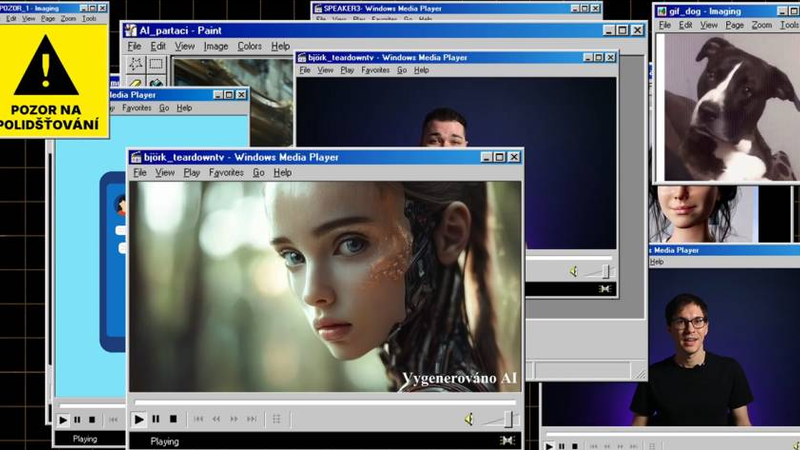Open File menu in the rear björk_teardowntv window

click(x=305, y=70)
